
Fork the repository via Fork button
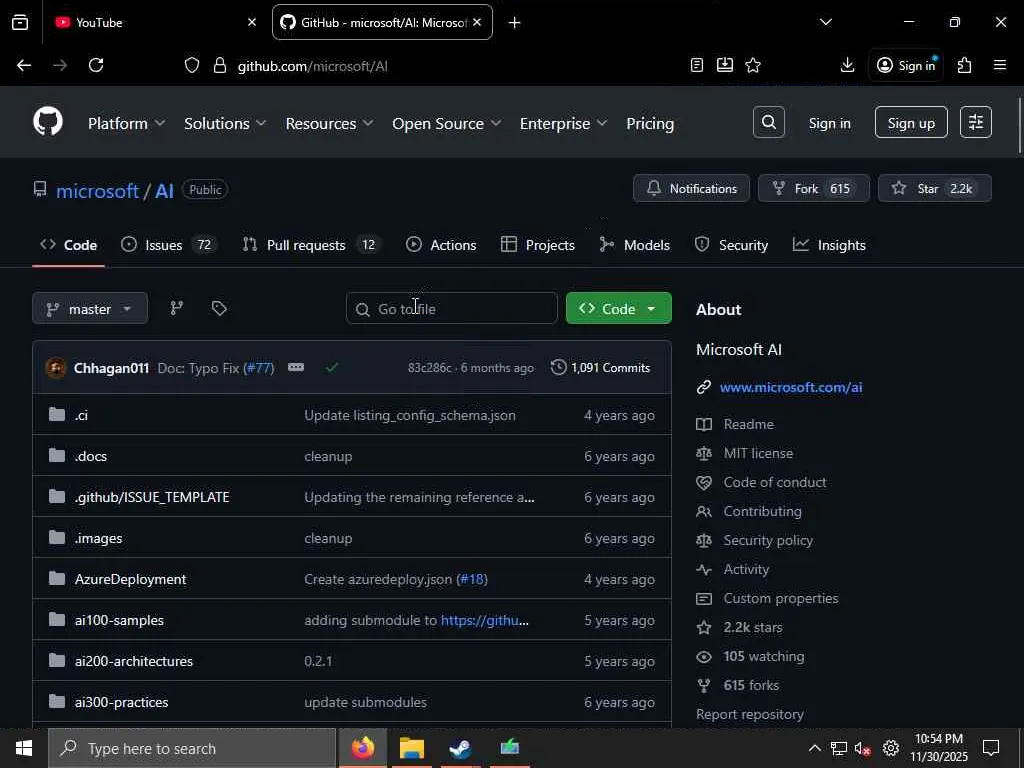(x=813, y=188)
